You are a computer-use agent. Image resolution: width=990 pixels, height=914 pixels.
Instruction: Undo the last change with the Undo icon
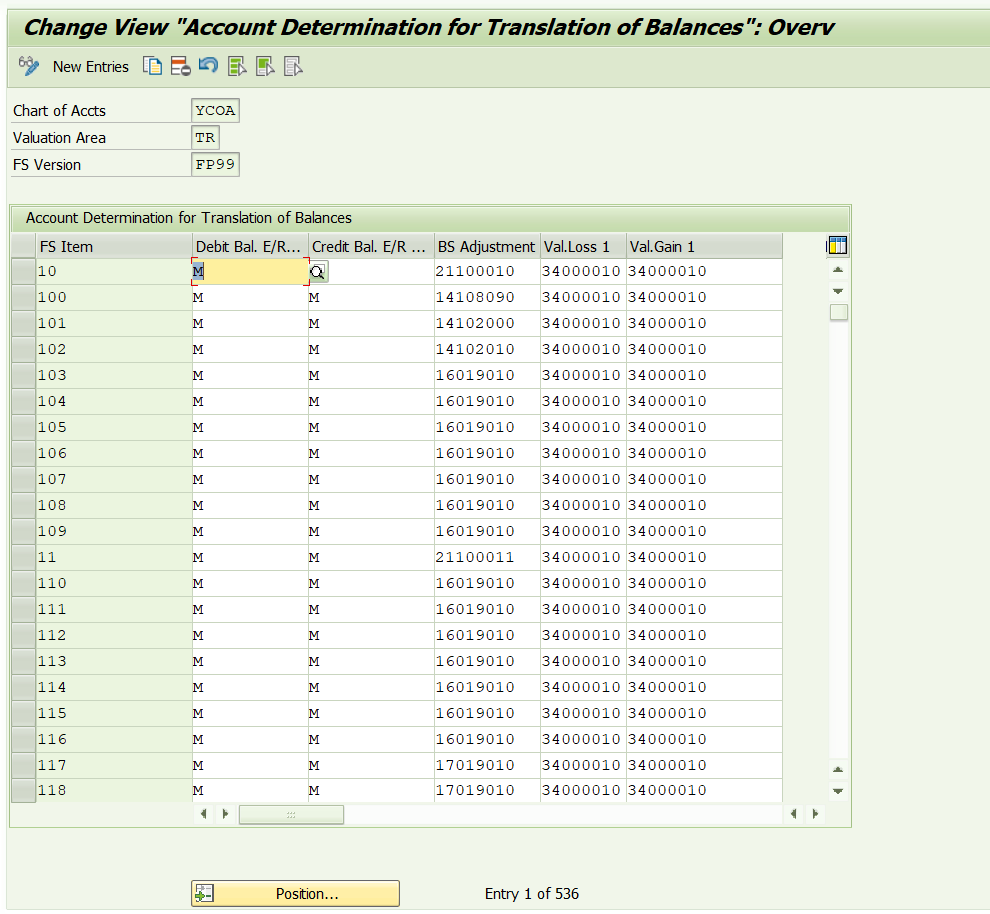[207, 66]
